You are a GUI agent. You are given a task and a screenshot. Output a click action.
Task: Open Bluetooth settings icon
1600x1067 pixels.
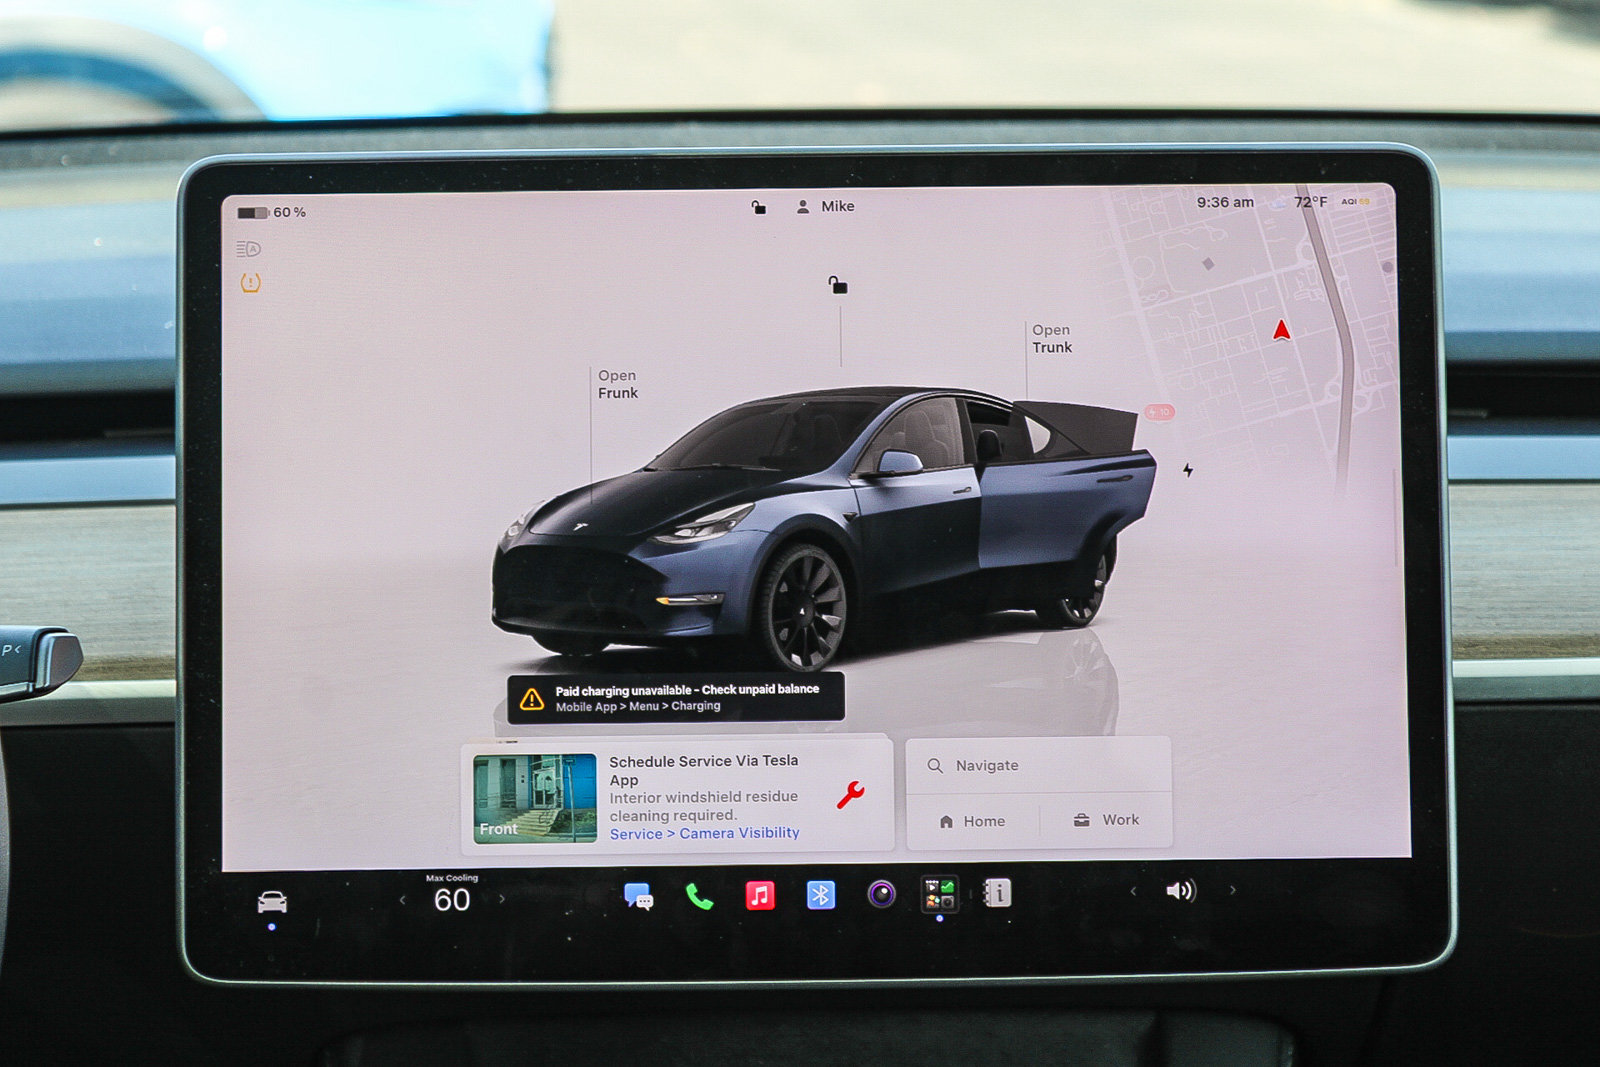click(x=821, y=894)
